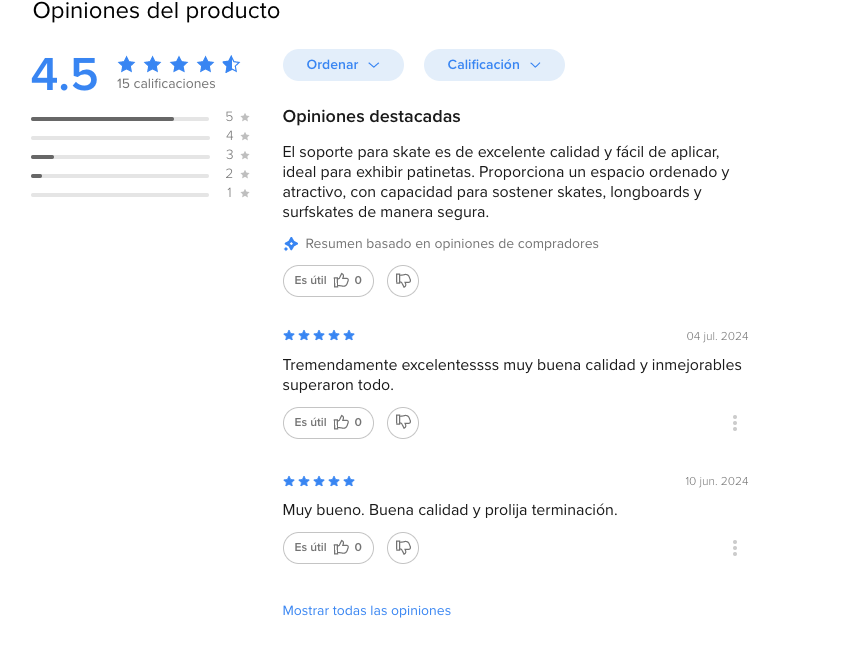Click thumbs down on the AI summary
Viewport: 843px width, 646px height.
403,281
